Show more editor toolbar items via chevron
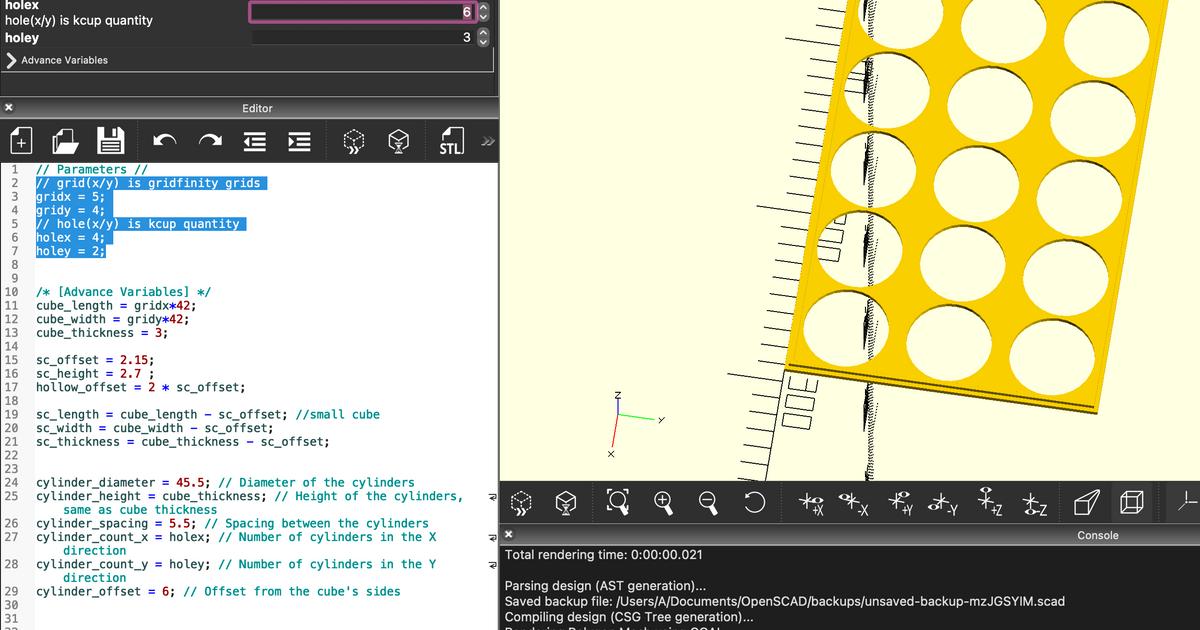 coord(487,142)
